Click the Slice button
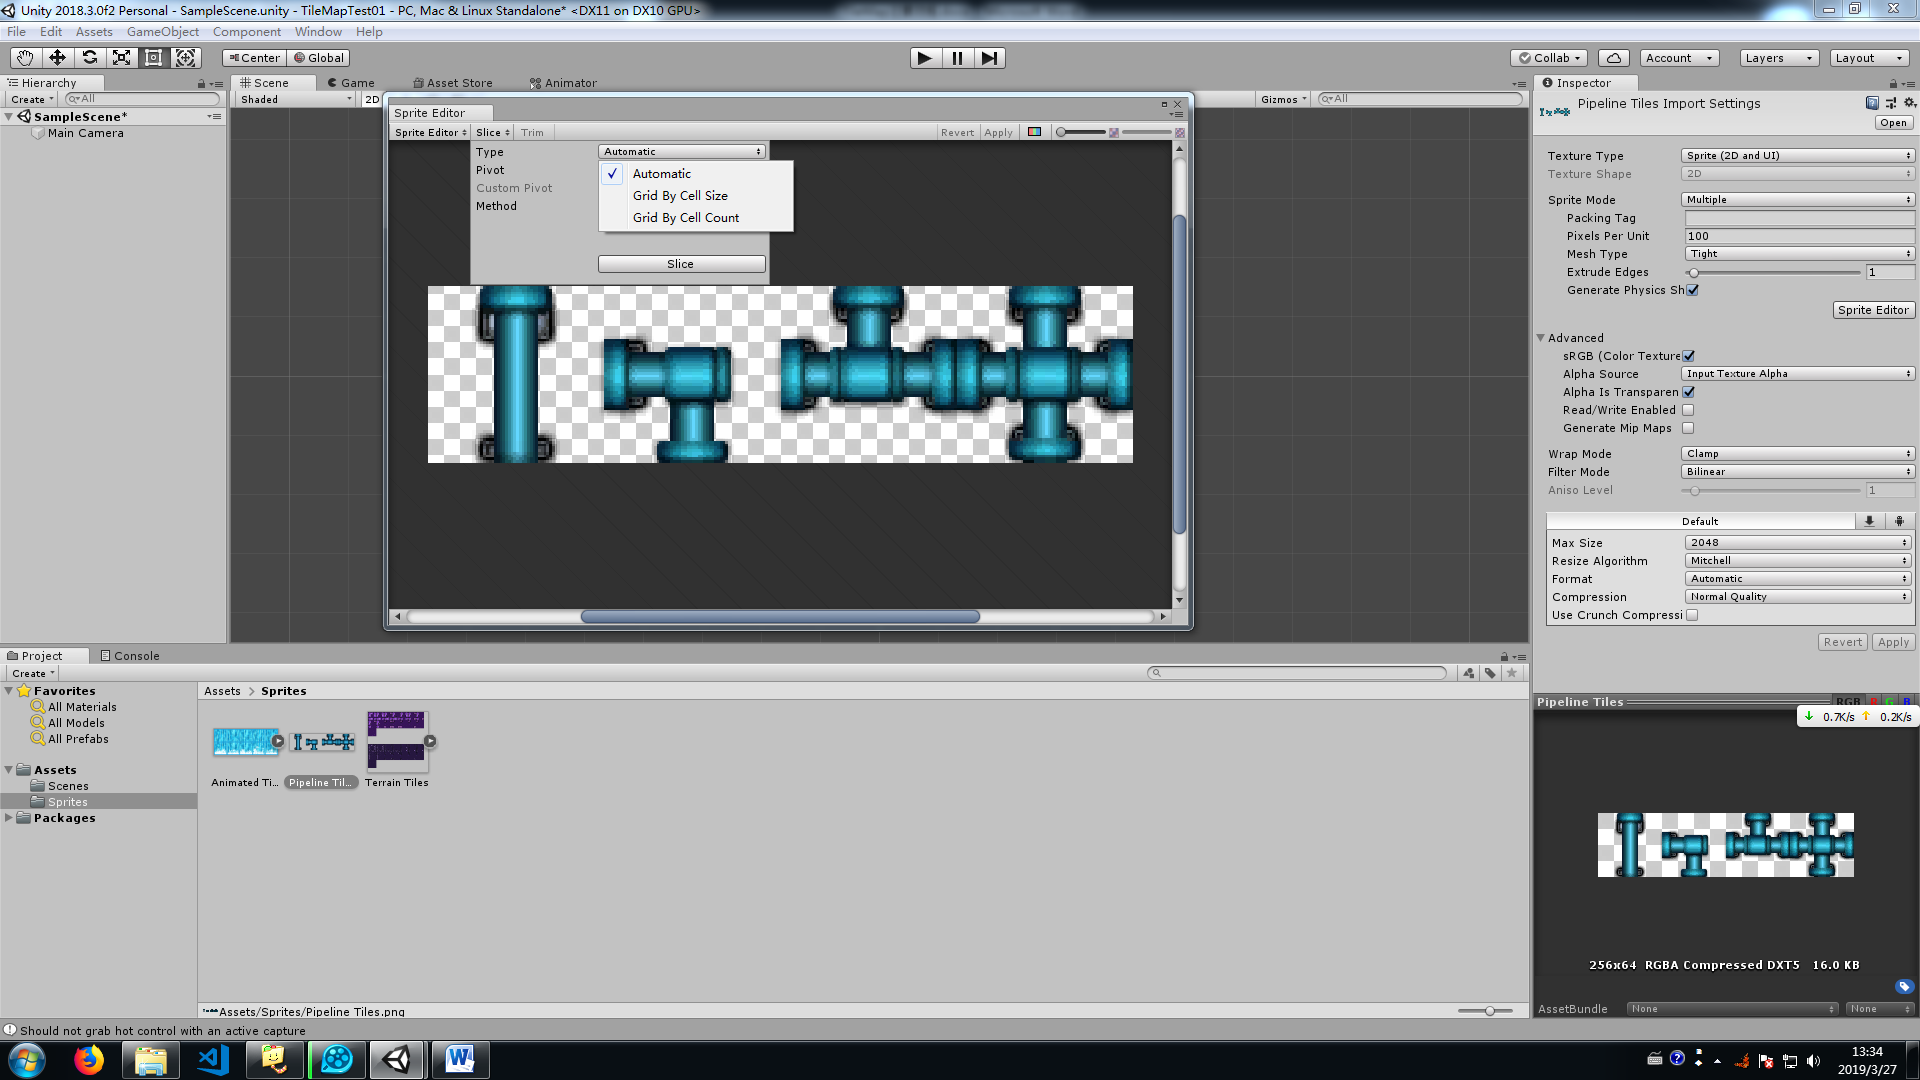Screen dimensions: 1920x1080 (x=681, y=264)
